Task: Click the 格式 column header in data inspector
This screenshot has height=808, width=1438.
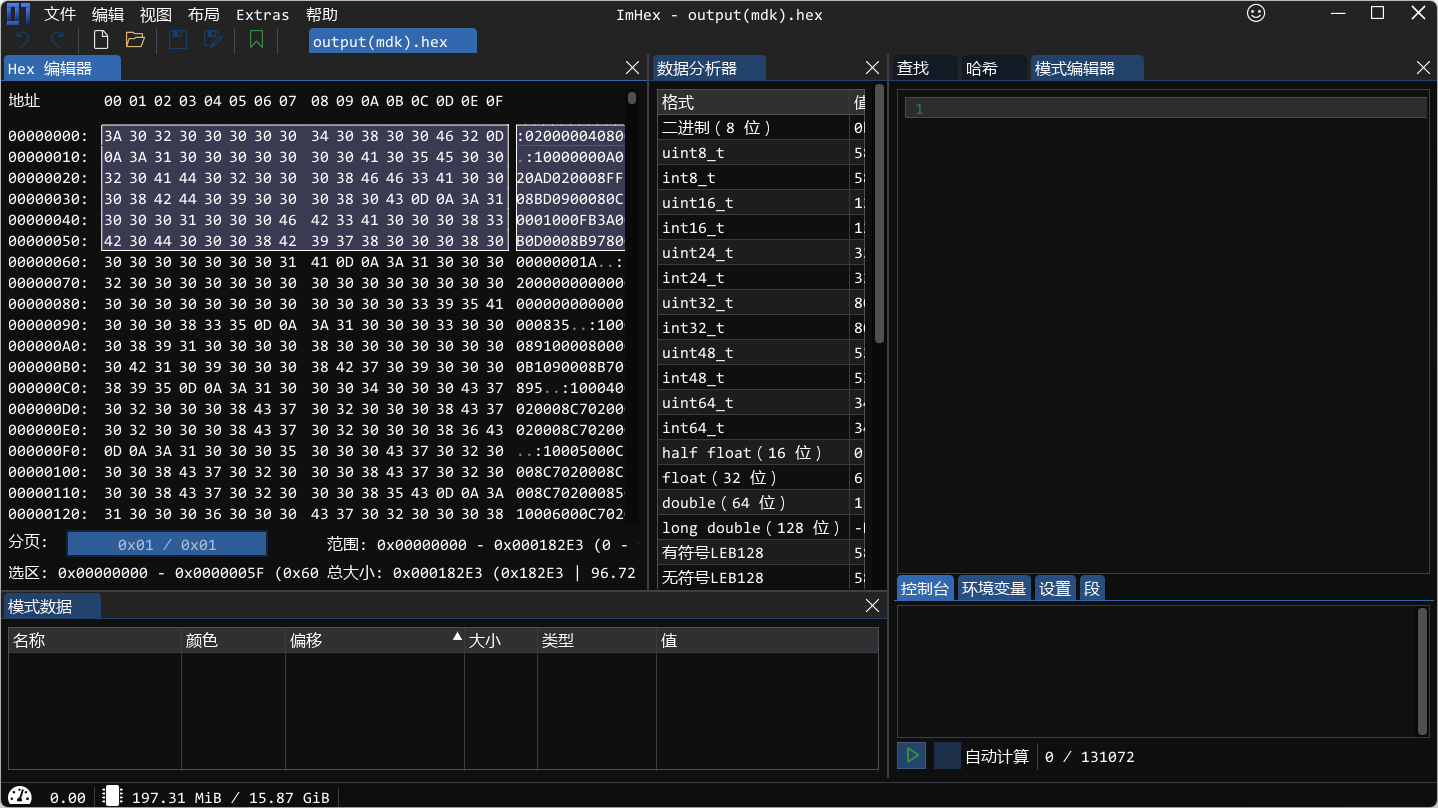Action: click(x=754, y=102)
